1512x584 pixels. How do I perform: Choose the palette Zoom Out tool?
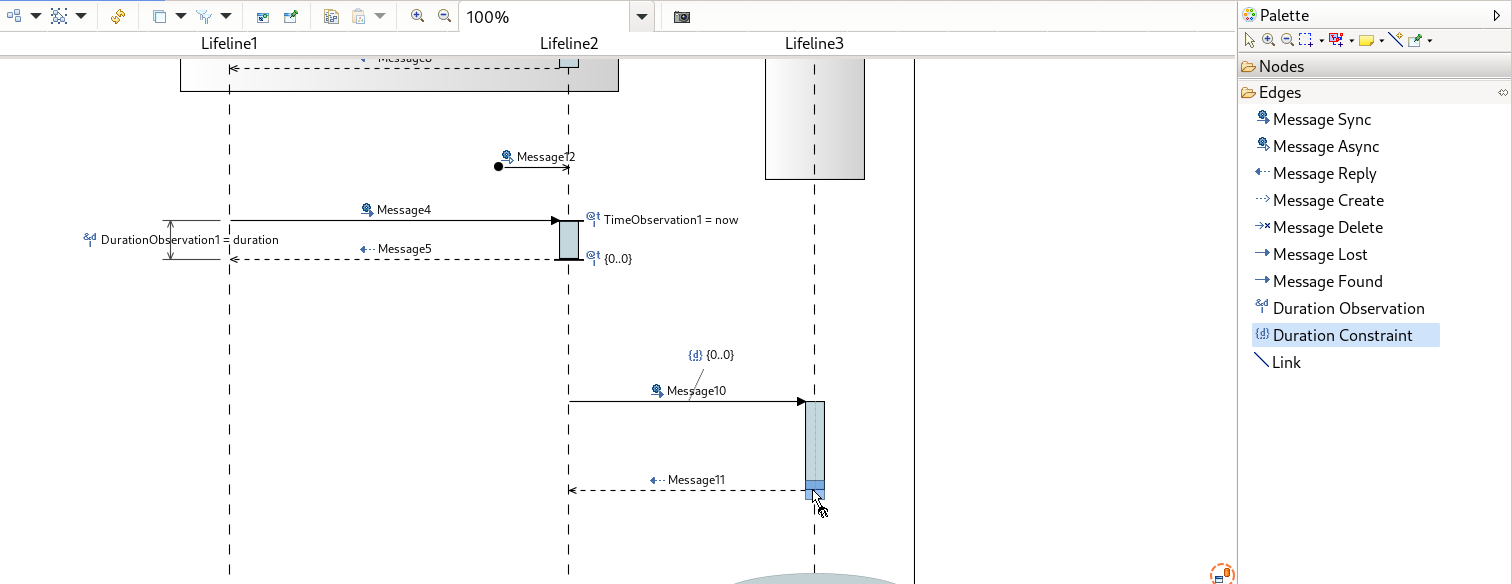tap(1287, 40)
